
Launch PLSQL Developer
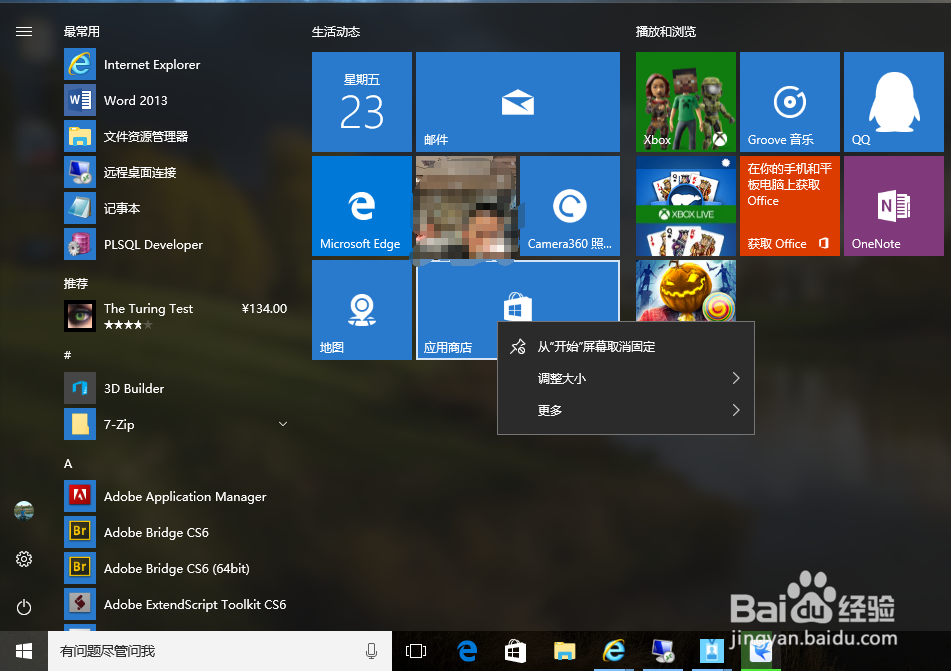pos(175,244)
